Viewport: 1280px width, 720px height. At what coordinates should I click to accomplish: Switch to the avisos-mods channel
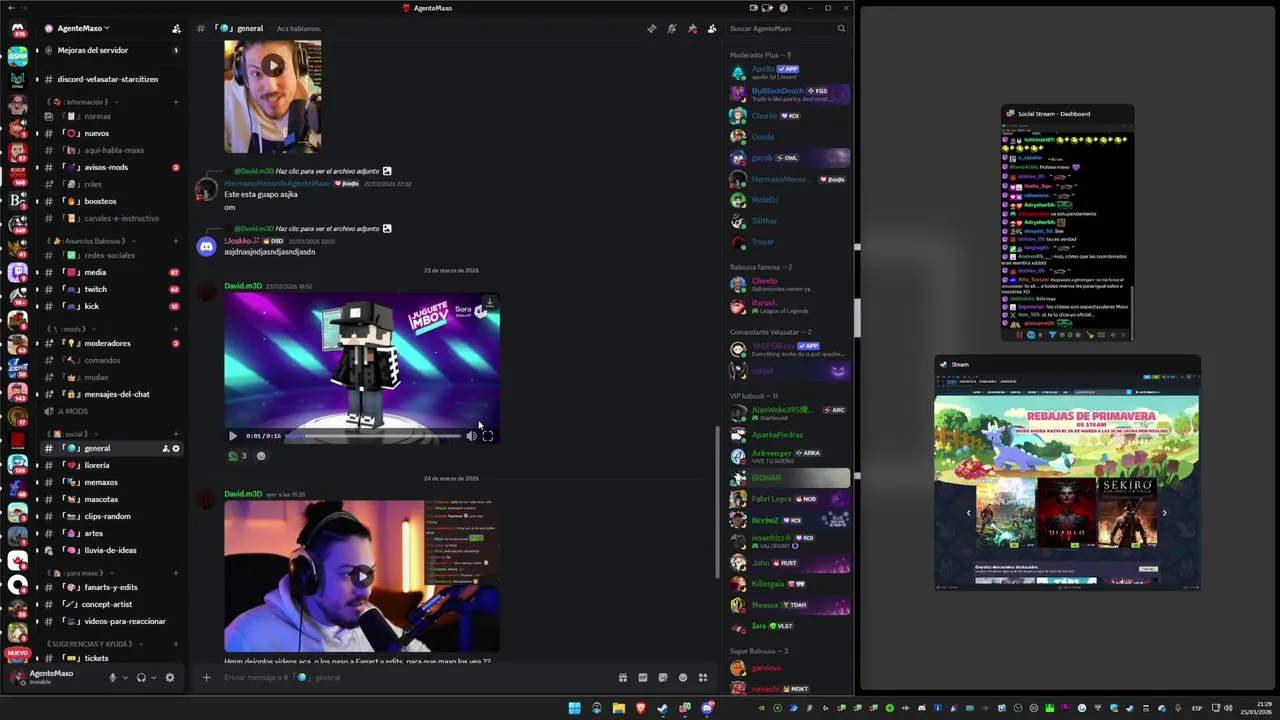[x=110, y=167]
